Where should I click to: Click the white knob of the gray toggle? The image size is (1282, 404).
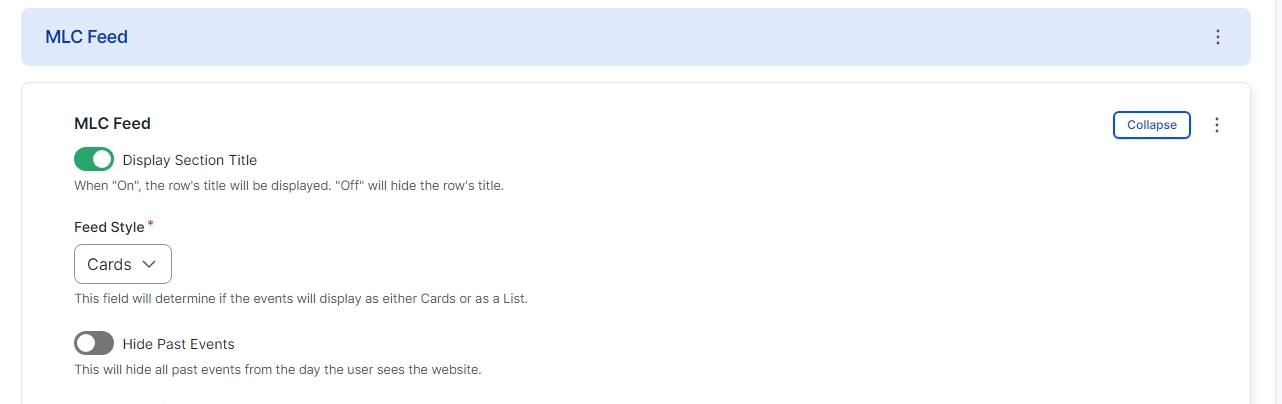pyautogui.click(x=87, y=344)
